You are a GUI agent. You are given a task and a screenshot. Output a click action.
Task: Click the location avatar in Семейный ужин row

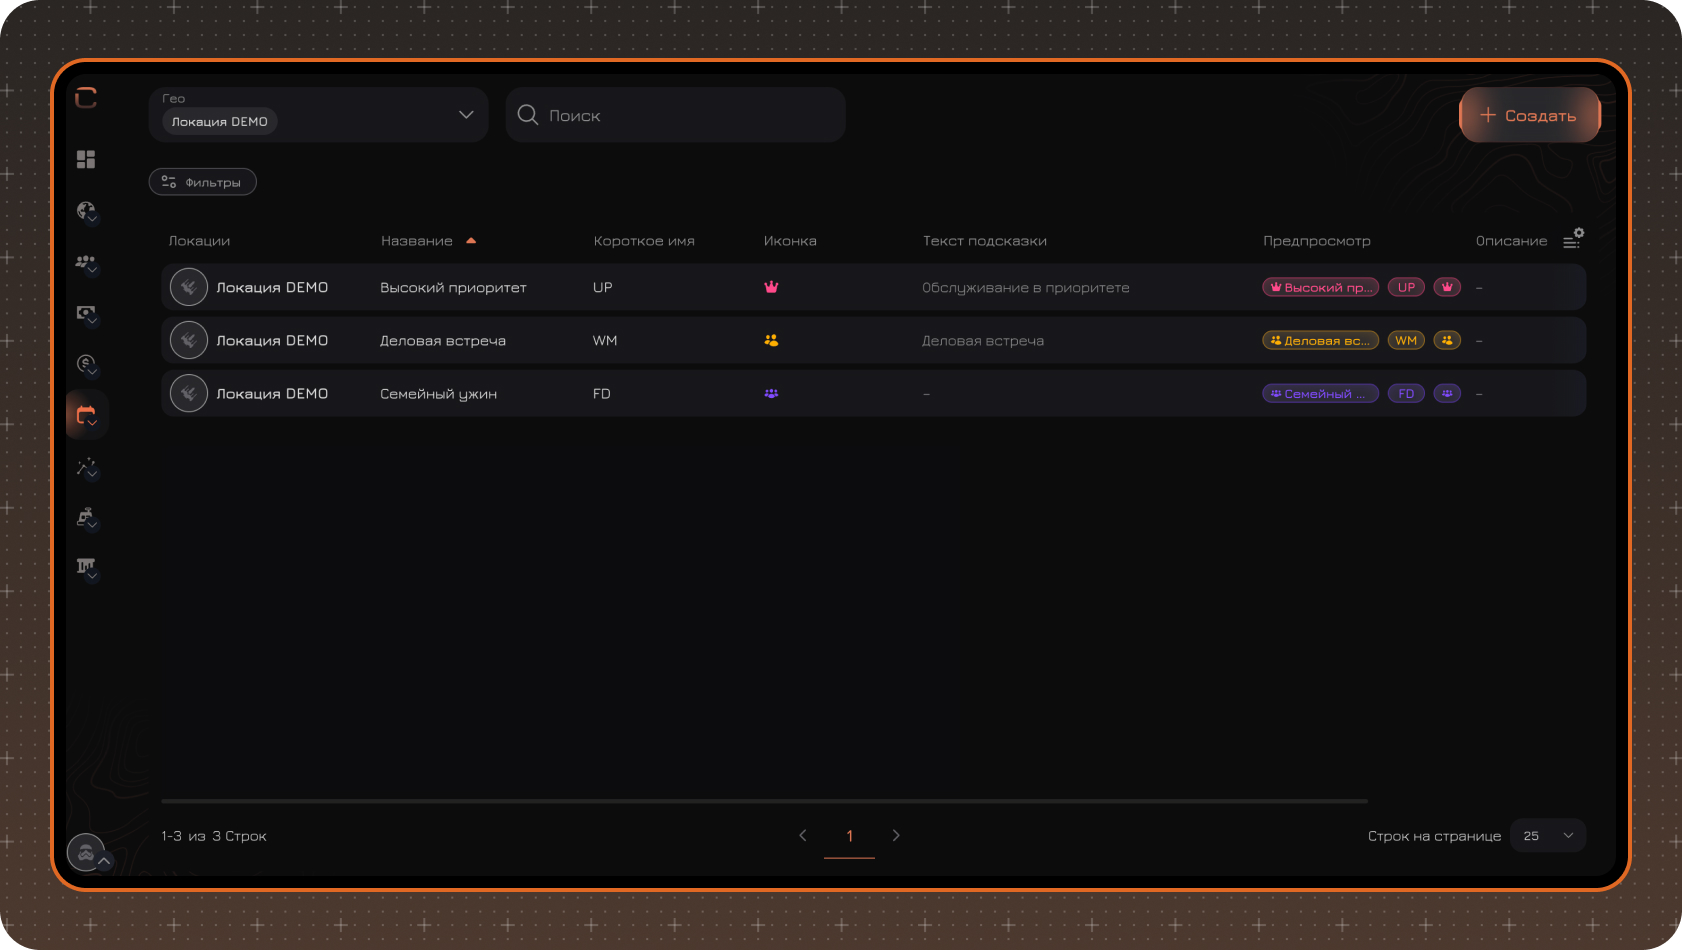[188, 393]
